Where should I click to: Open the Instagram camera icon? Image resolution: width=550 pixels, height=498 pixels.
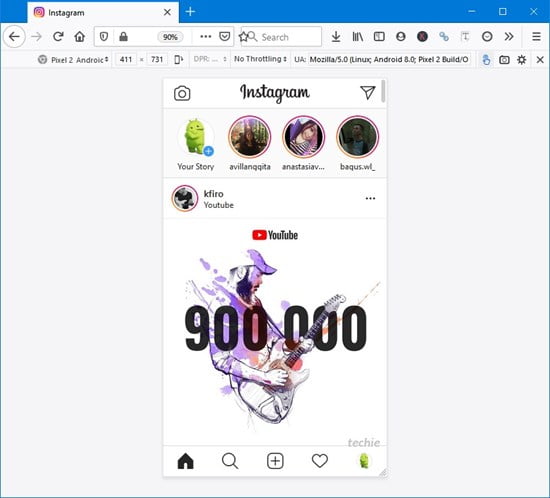pos(182,93)
